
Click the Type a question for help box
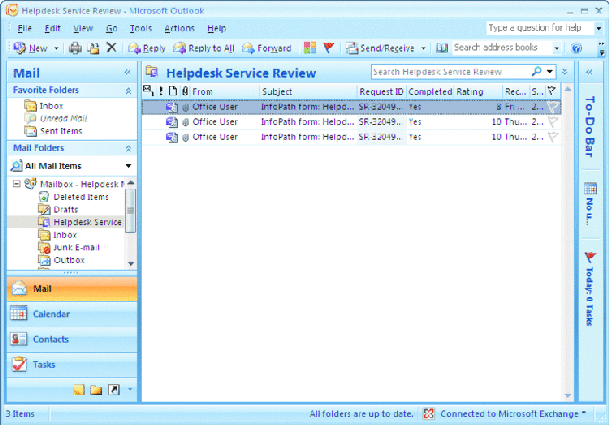pyautogui.click(x=540, y=28)
